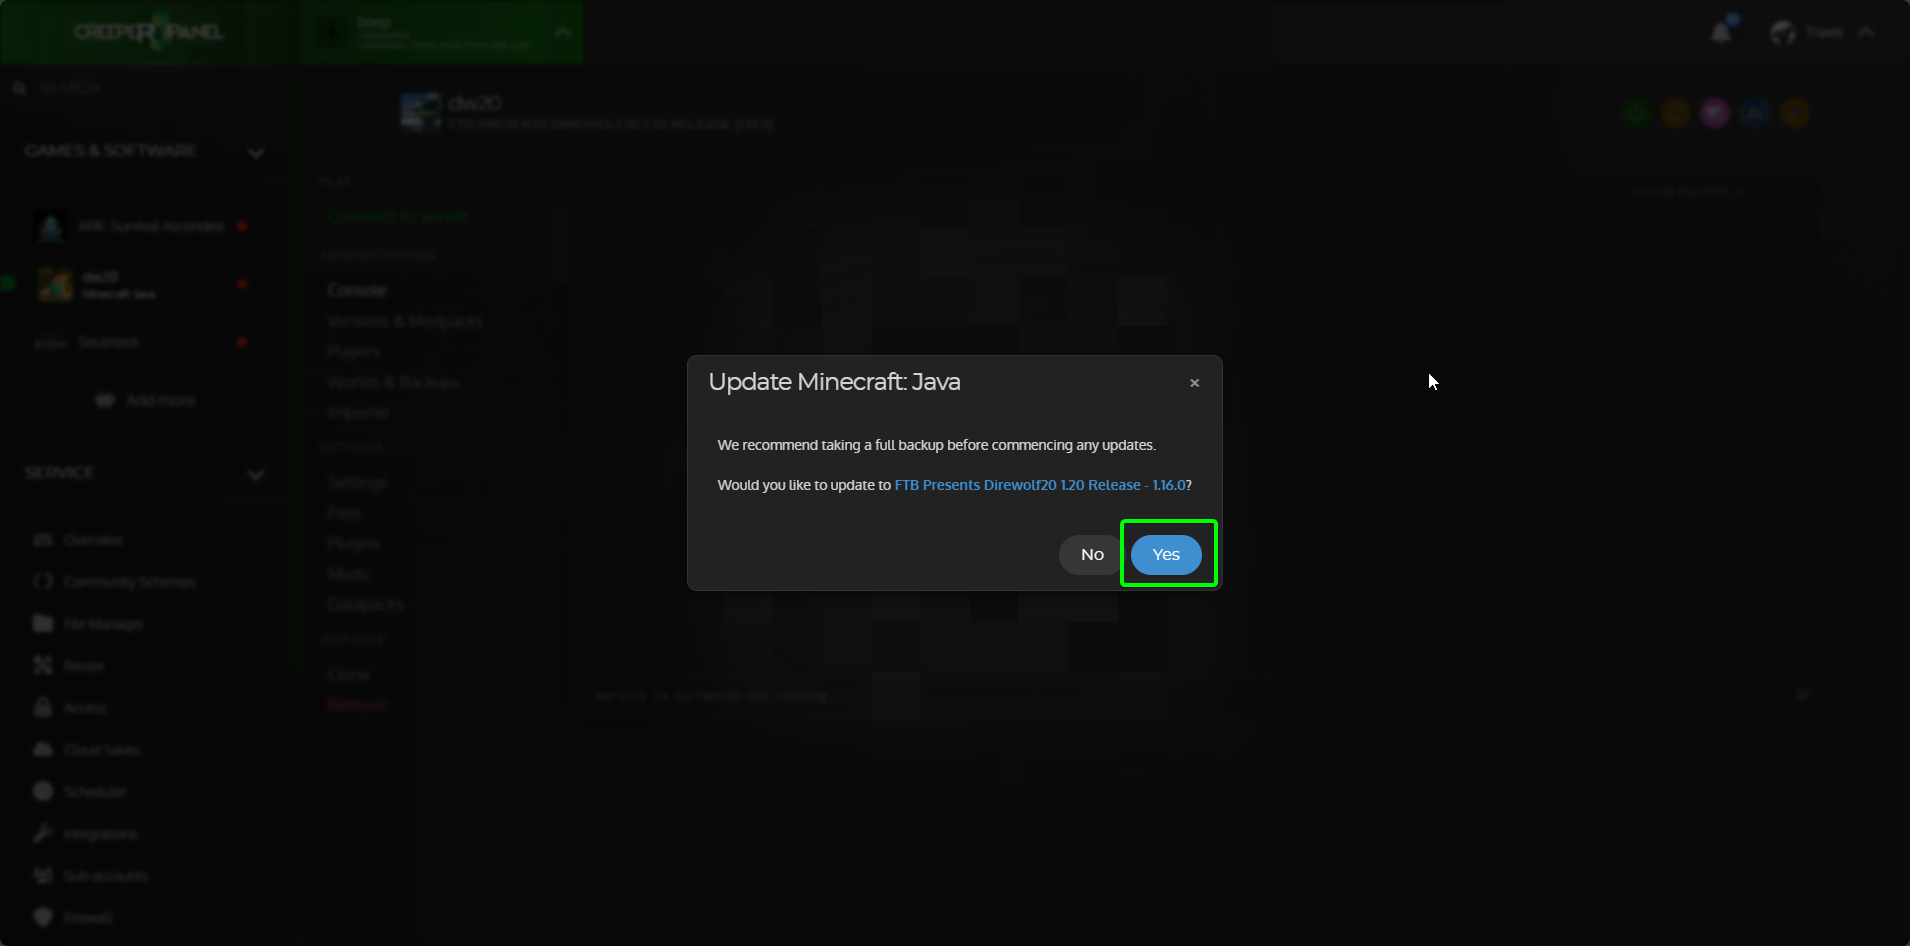Decline the update with the No button
The image size is (1910, 946).
click(1092, 555)
